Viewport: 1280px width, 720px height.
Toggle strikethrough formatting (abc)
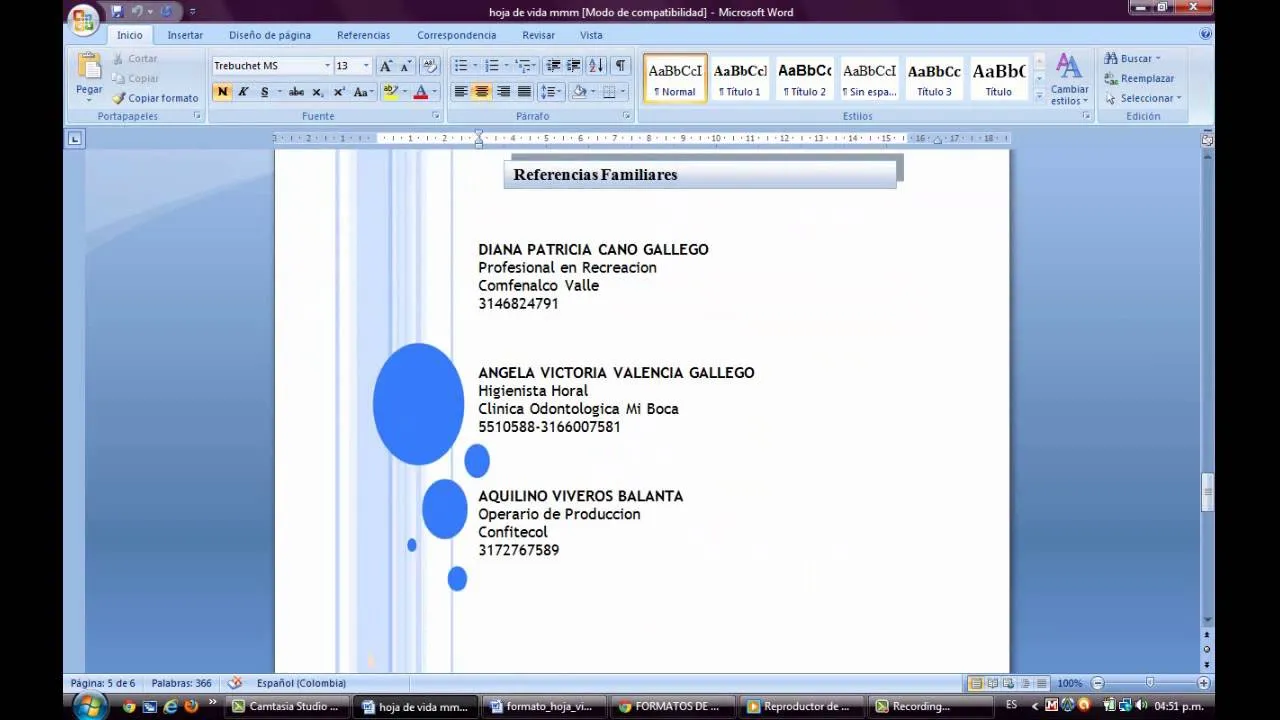[x=296, y=92]
